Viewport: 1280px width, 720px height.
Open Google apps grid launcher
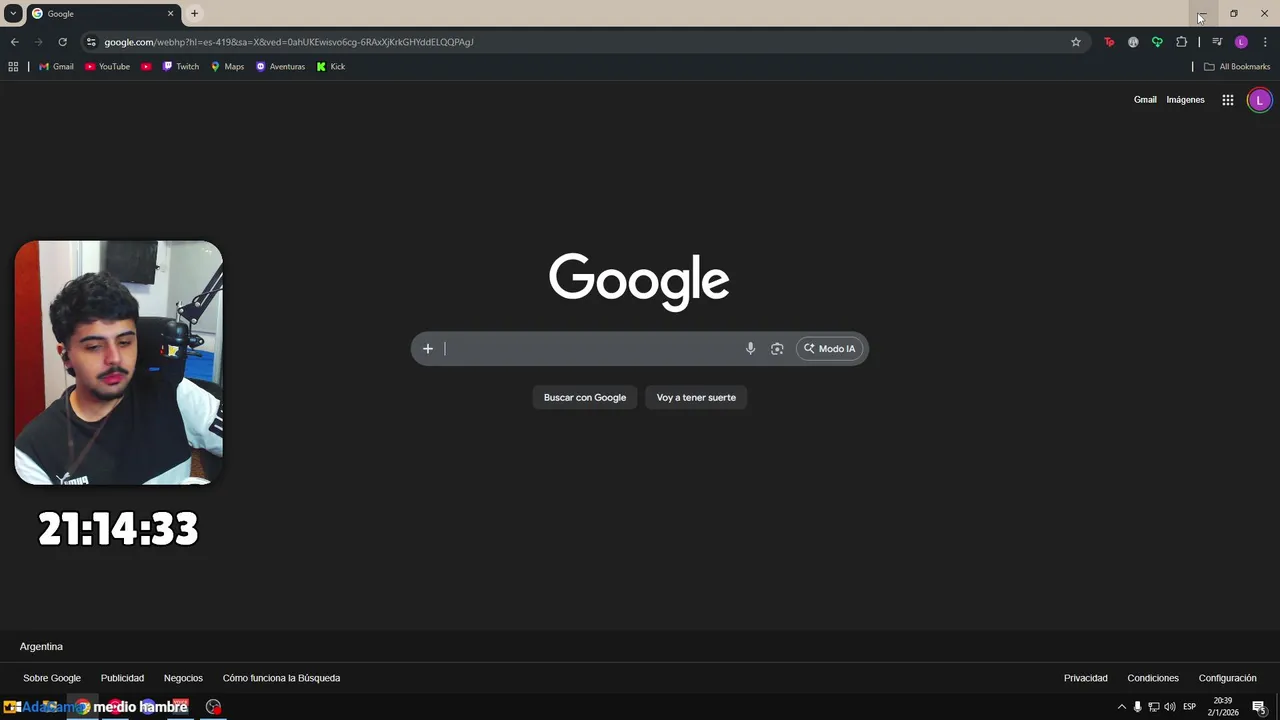pyautogui.click(x=1228, y=100)
